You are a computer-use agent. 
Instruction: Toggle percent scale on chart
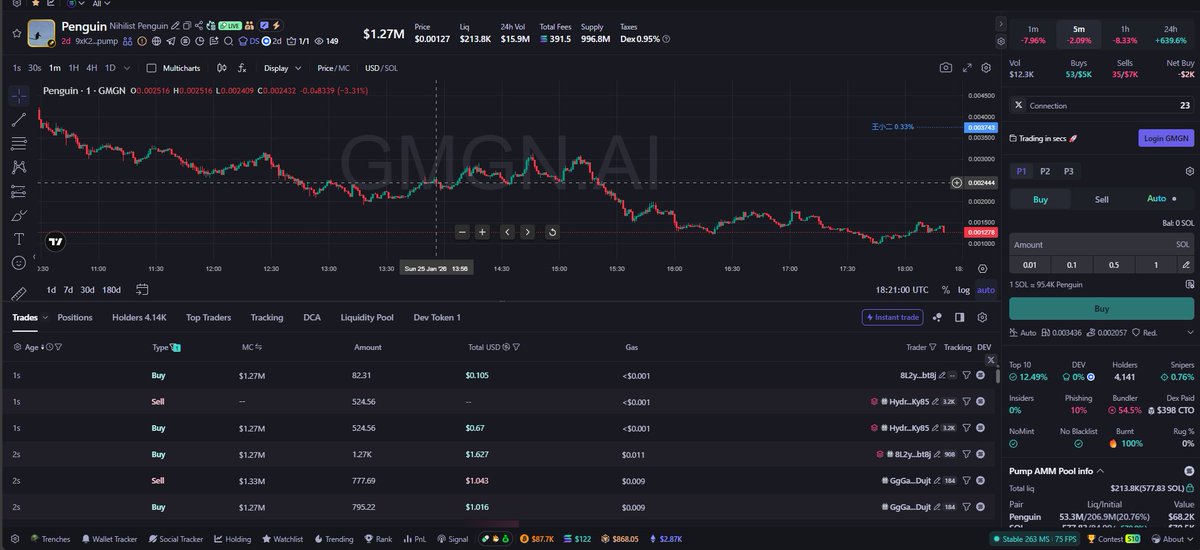coord(945,290)
